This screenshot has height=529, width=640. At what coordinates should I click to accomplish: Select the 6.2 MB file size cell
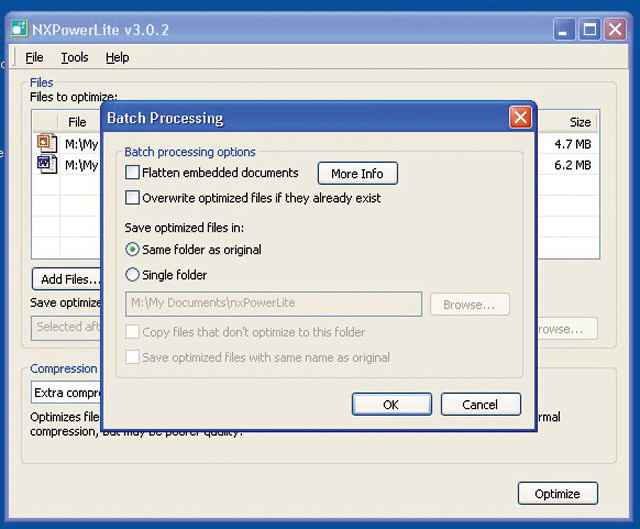pos(572,165)
